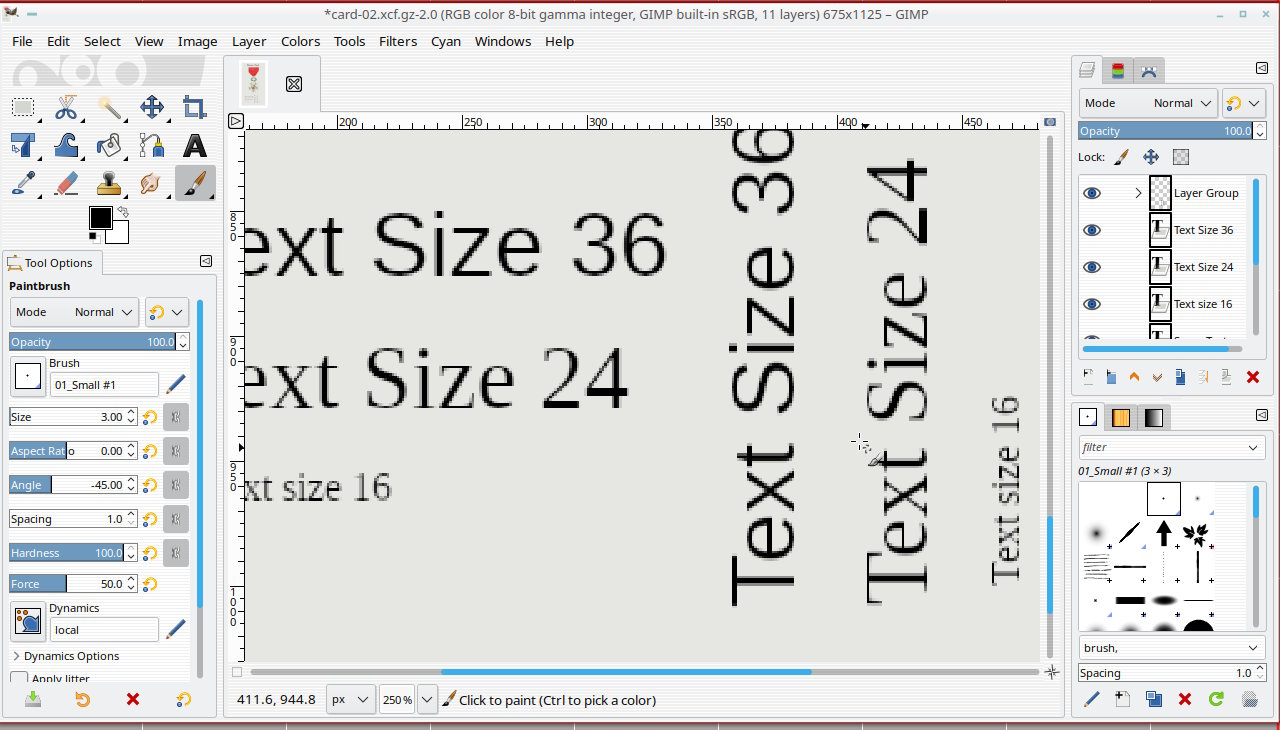Create a new brush
The height and width of the screenshot is (730, 1280).
(1122, 699)
